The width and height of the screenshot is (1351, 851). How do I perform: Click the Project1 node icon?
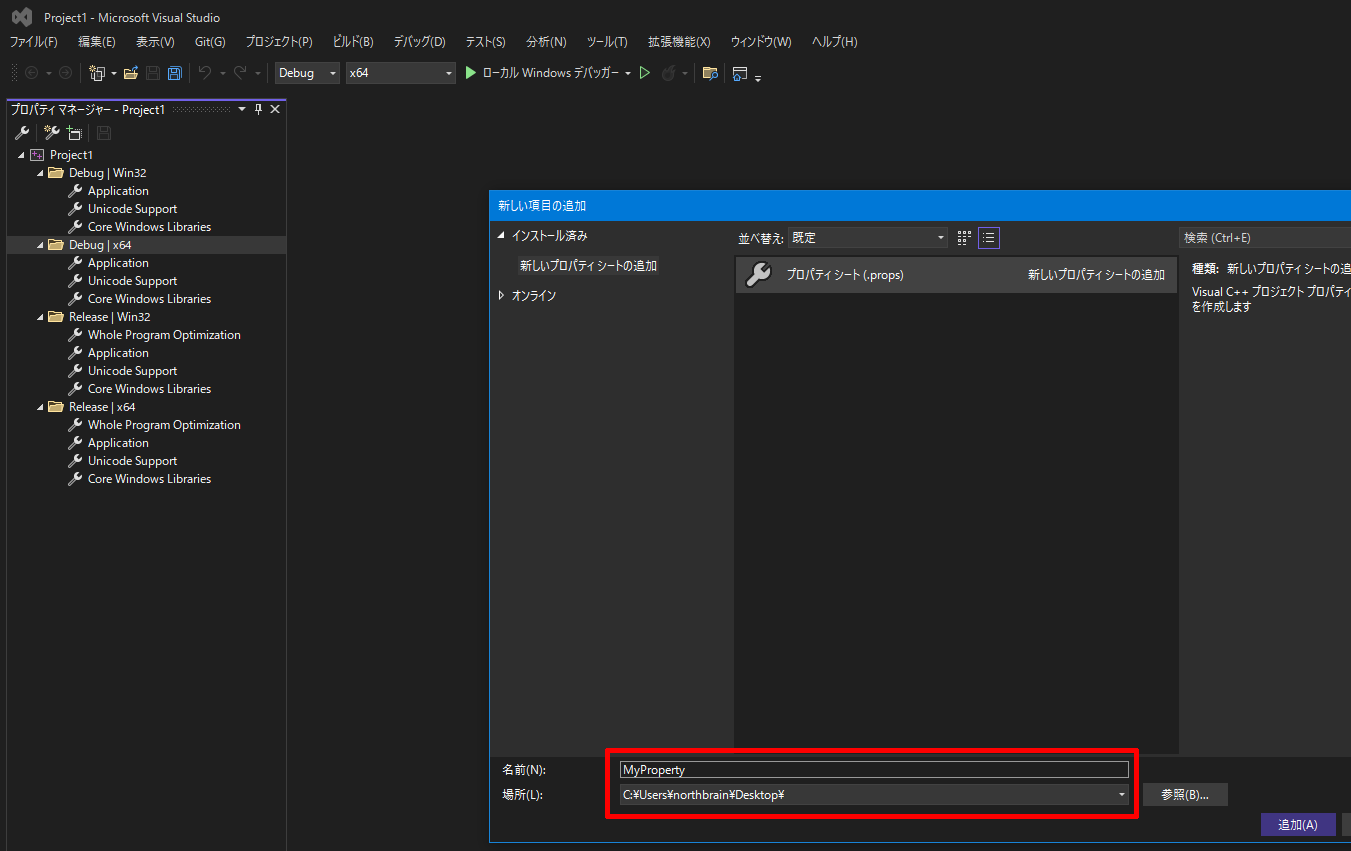(x=37, y=155)
